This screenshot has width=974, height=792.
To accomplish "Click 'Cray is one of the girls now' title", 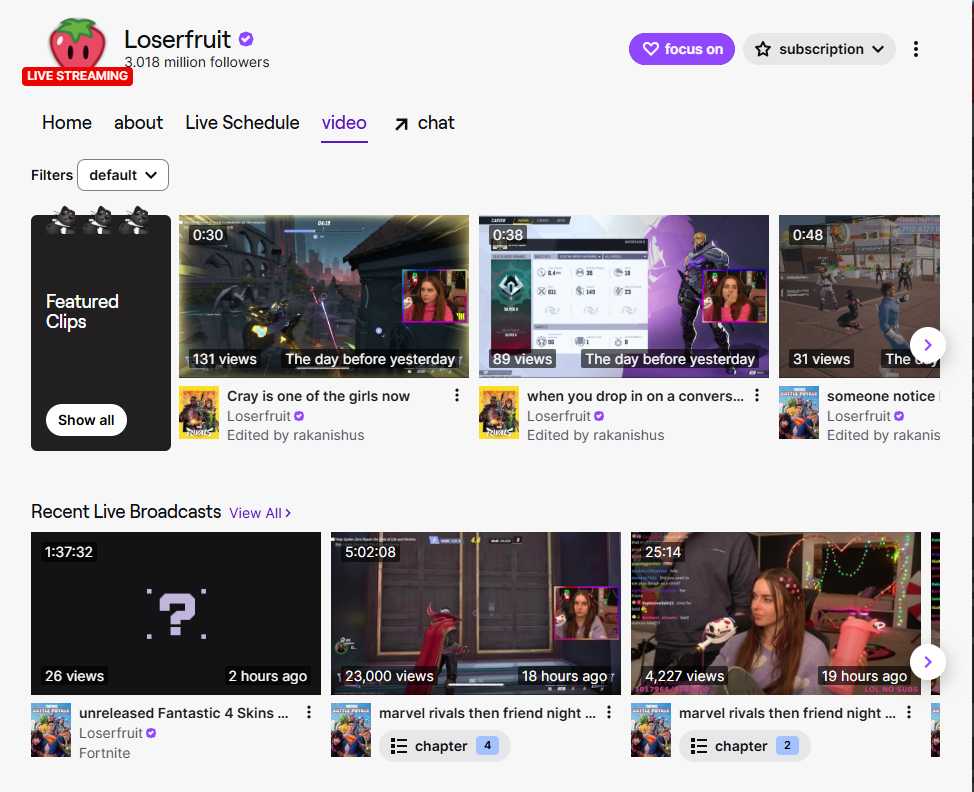I will point(318,396).
